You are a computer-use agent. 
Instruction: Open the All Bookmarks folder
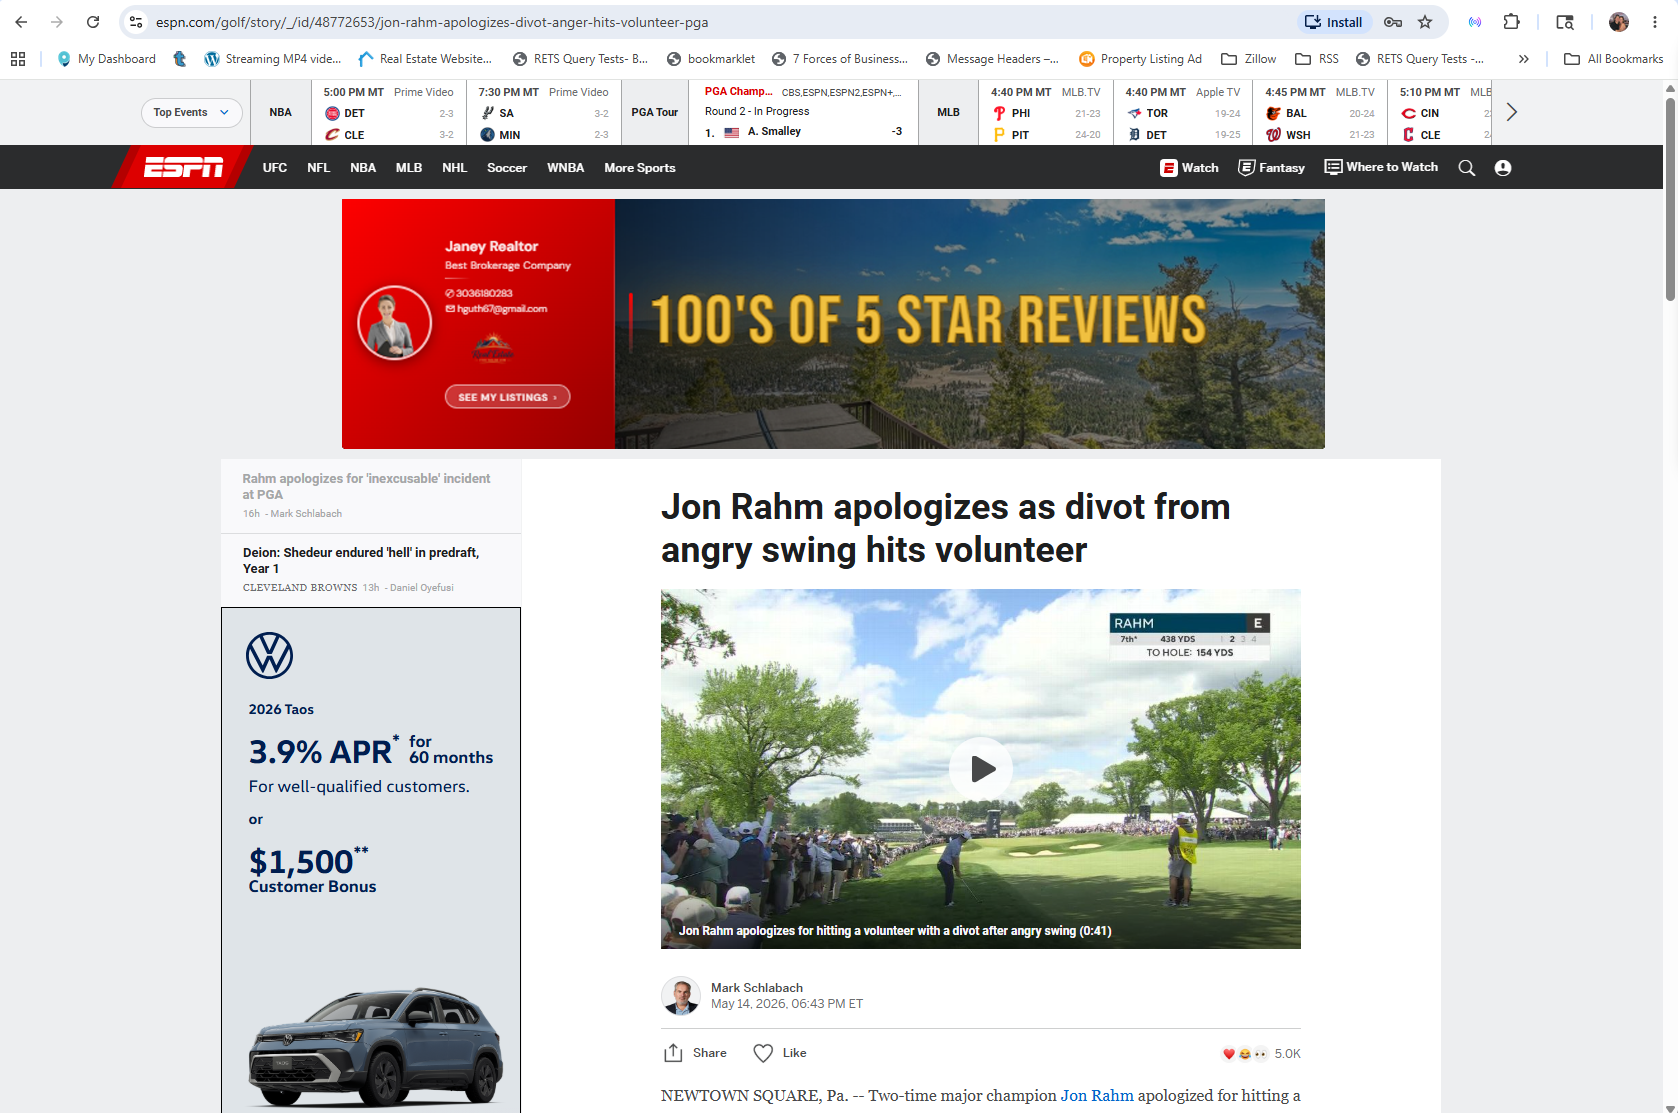pos(1613,59)
